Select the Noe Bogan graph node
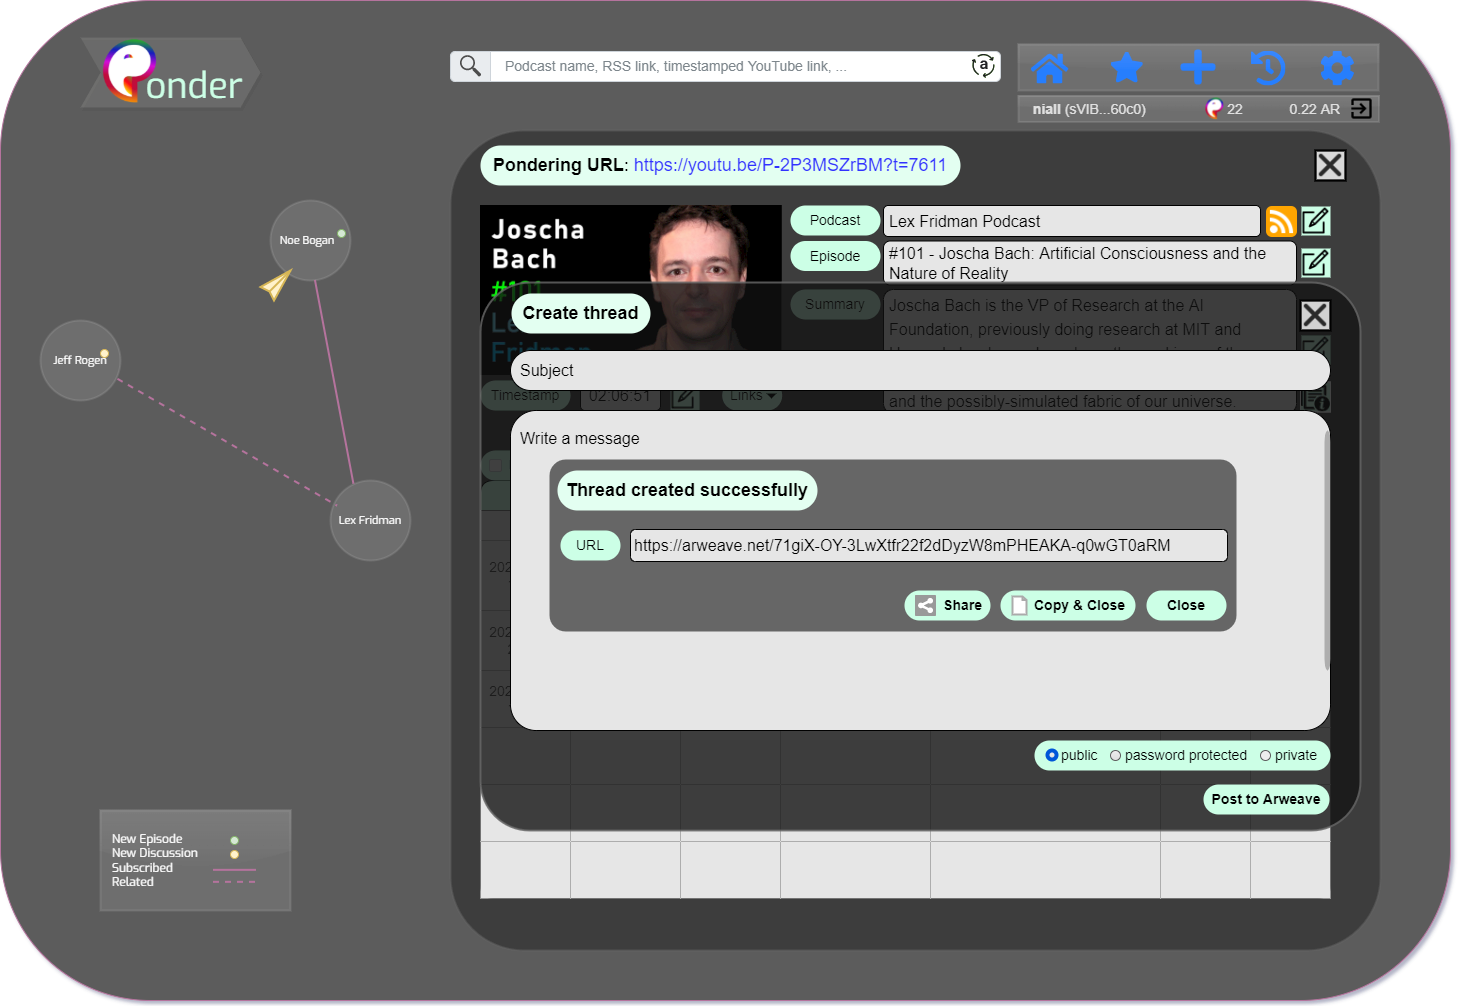The width and height of the screenshot is (1458, 1006). [x=309, y=240]
